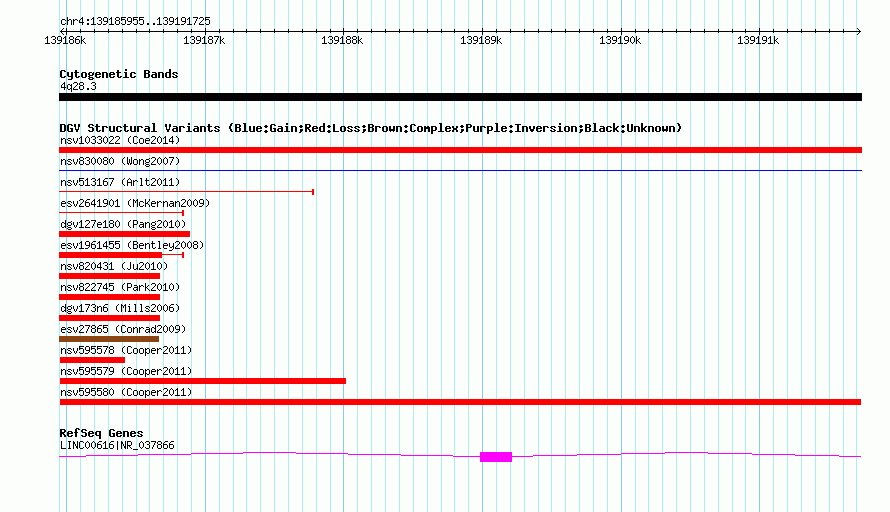
Task: Click the RefSeq Genes track title
Action: 101,433
